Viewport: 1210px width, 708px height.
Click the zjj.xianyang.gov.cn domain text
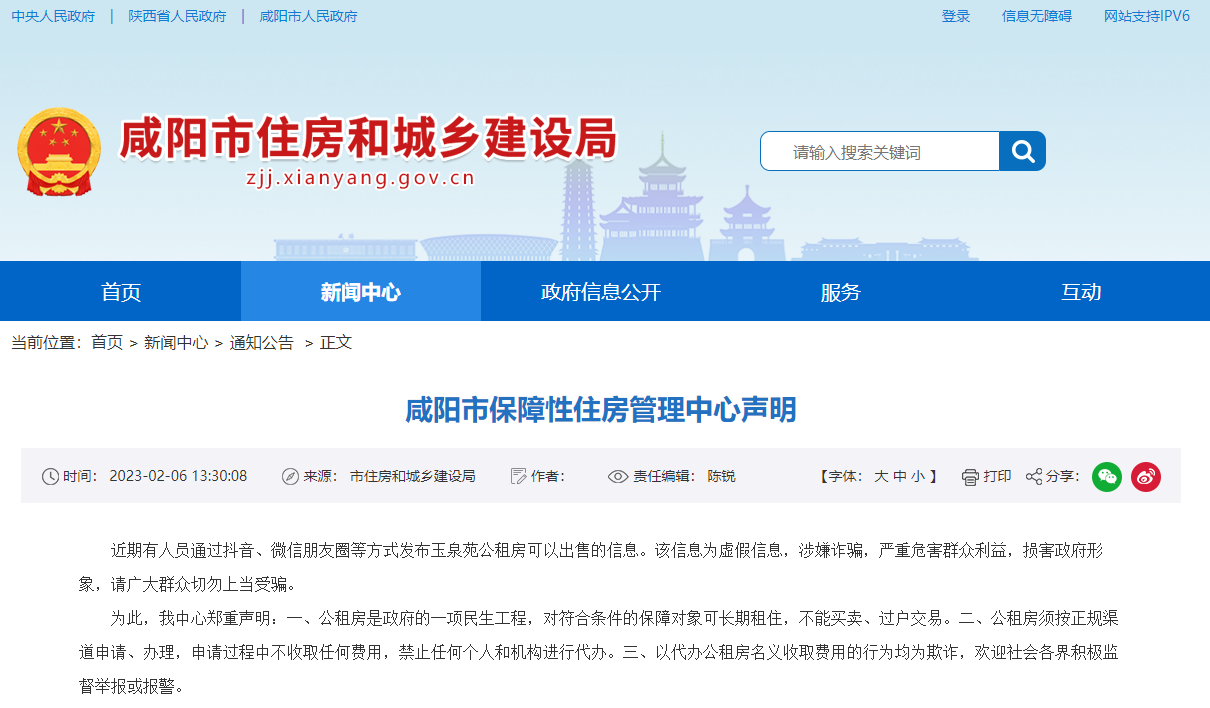point(360,179)
